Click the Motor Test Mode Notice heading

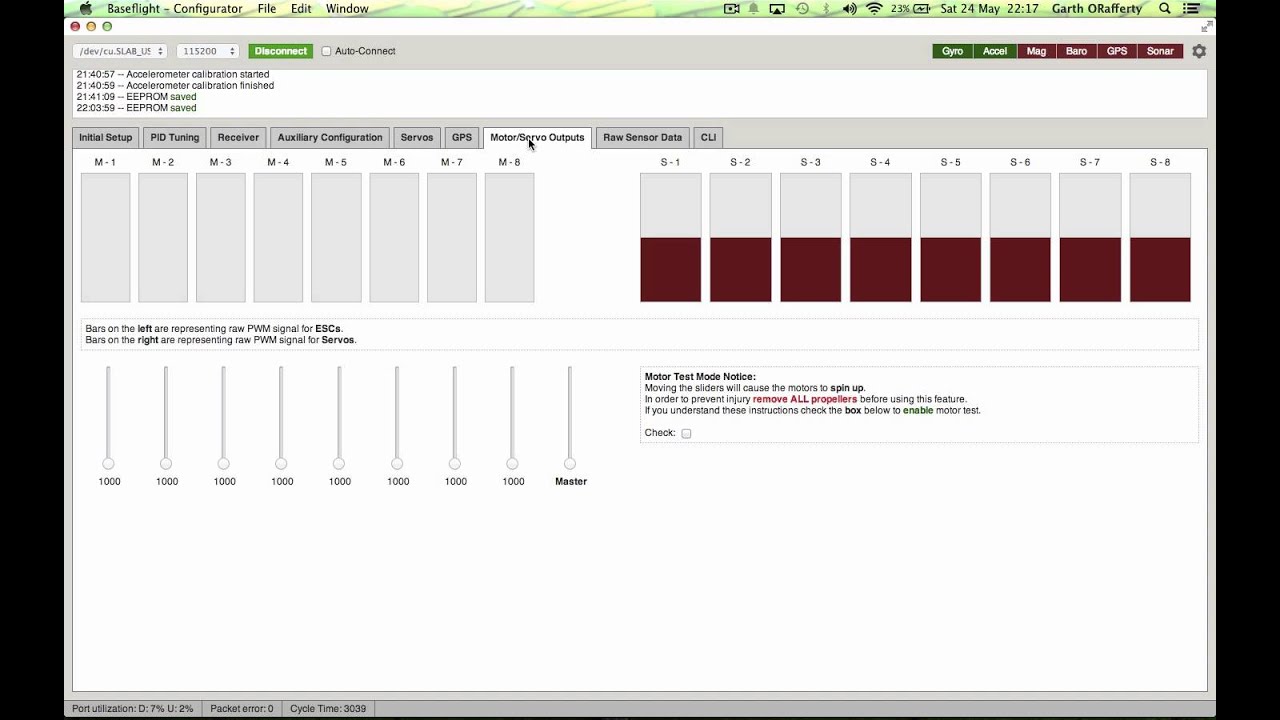[700, 377]
